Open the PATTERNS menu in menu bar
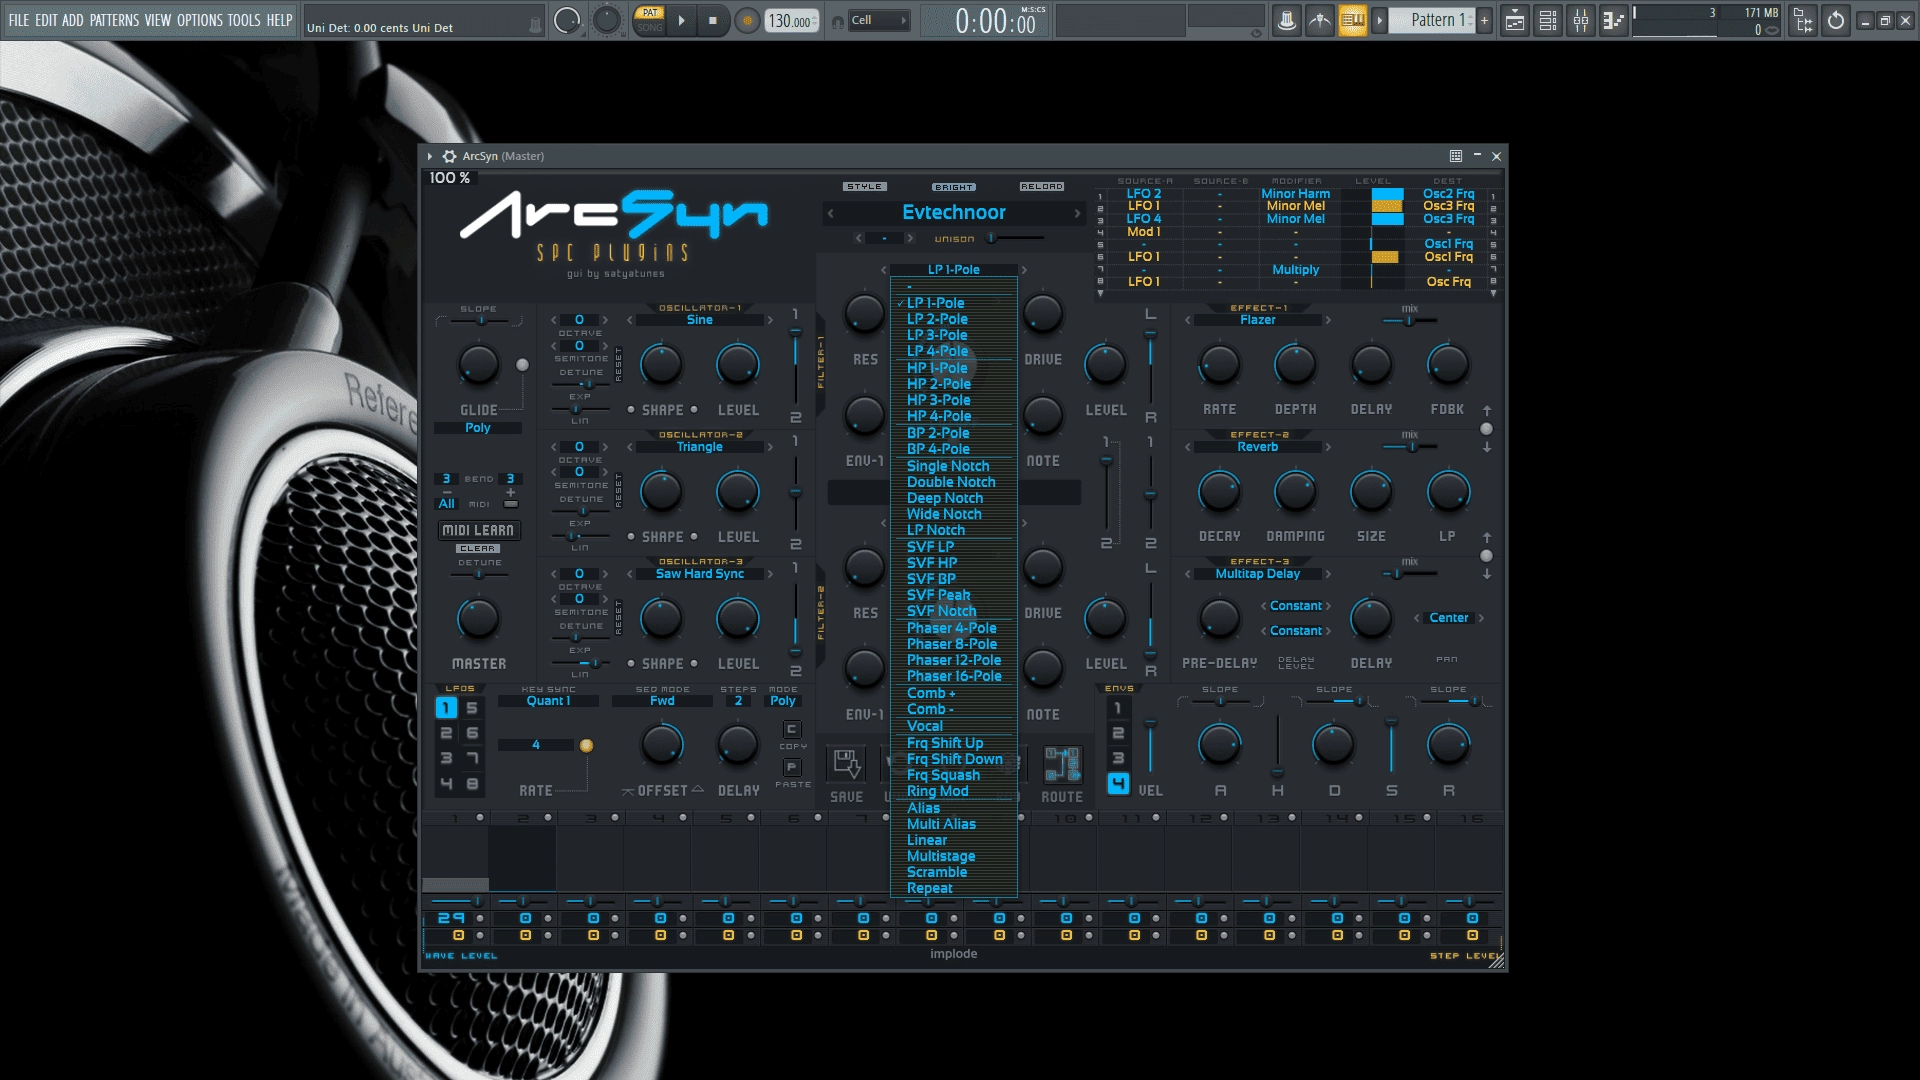This screenshot has width=1920, height=1080. pyautogui.click(x=114, y=20)
